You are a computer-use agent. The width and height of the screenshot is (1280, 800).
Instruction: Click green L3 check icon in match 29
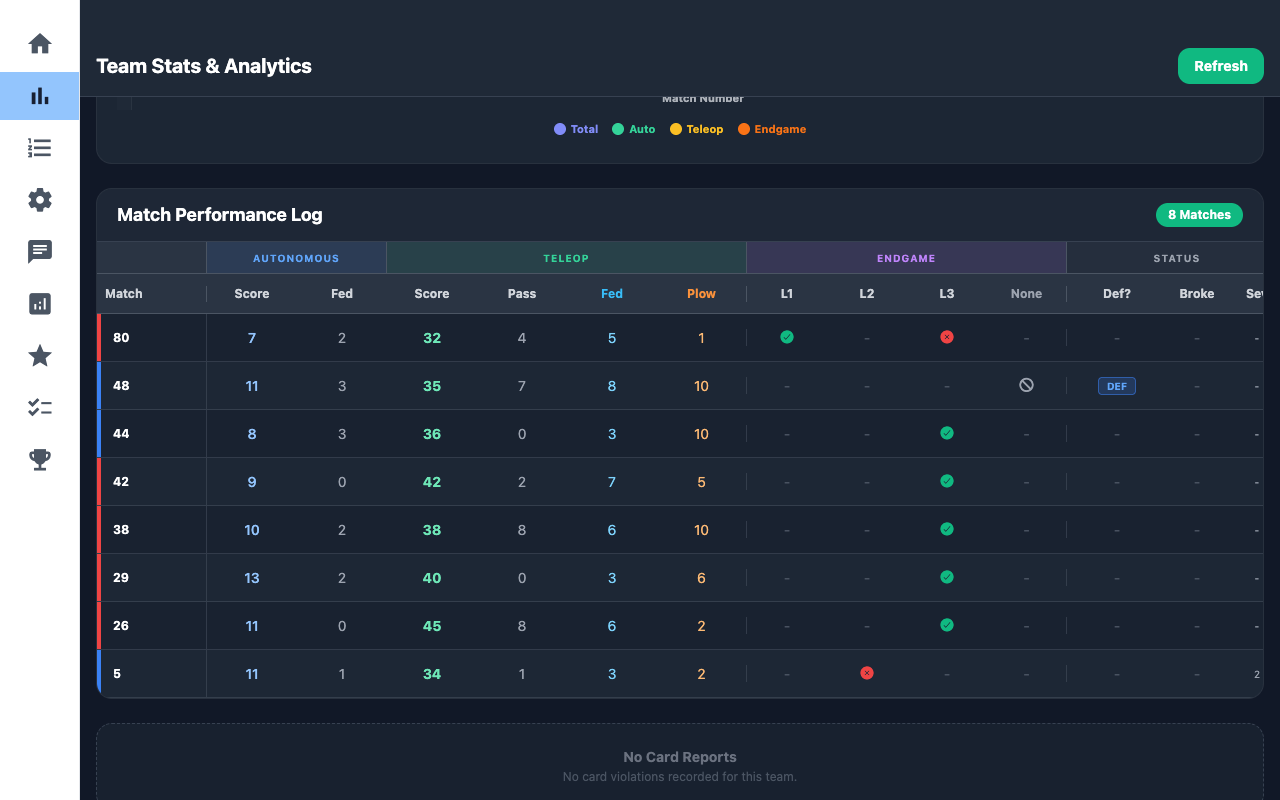tap(947, 577)
